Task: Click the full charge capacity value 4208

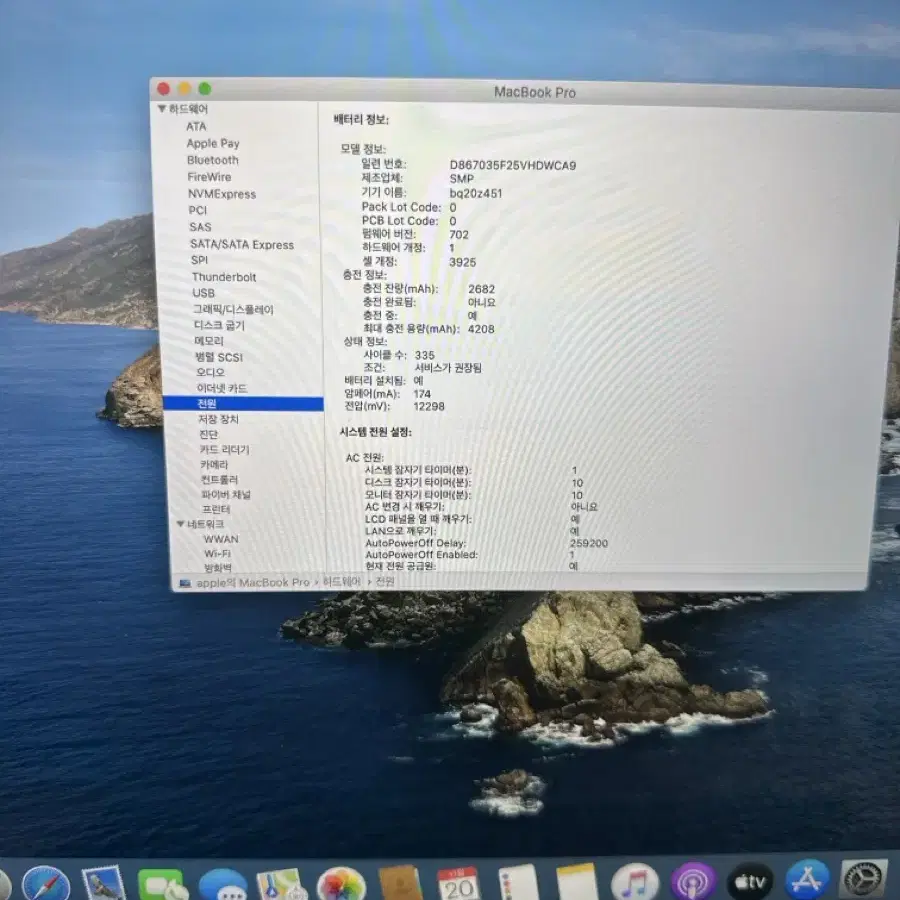Action: tap(481, 329)
